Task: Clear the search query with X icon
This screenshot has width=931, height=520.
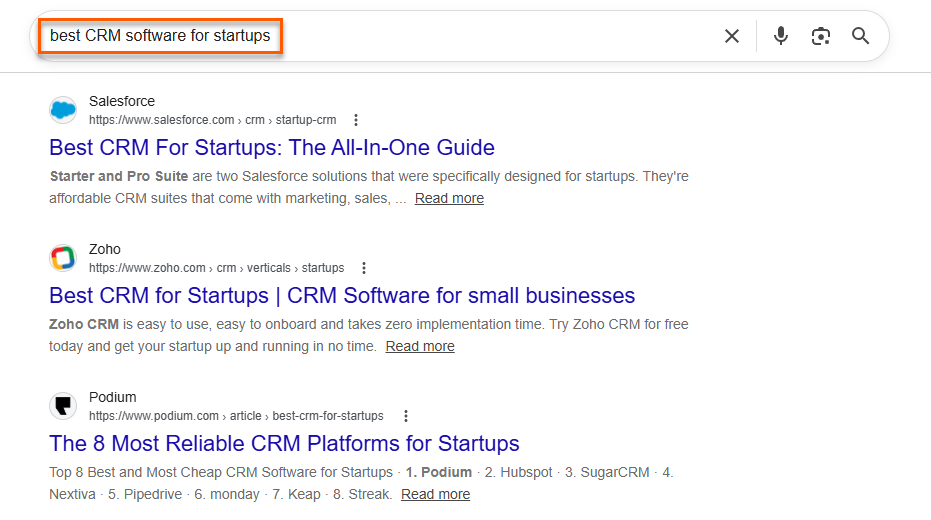Action: (x=732, y=36)
